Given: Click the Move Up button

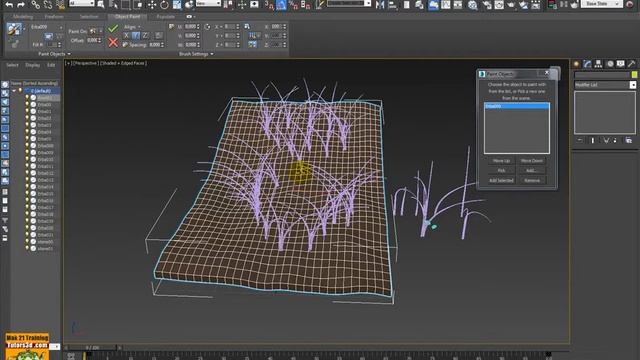Looking at the screenshot, I should pos(501,161).
